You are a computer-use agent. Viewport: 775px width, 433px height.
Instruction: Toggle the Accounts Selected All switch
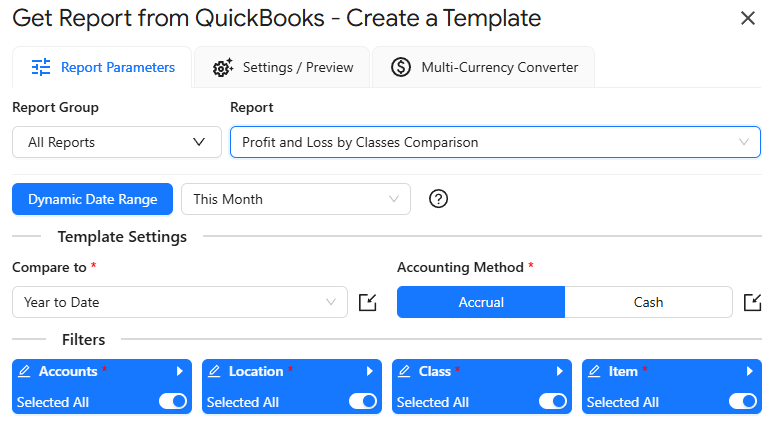click(173, 401)
